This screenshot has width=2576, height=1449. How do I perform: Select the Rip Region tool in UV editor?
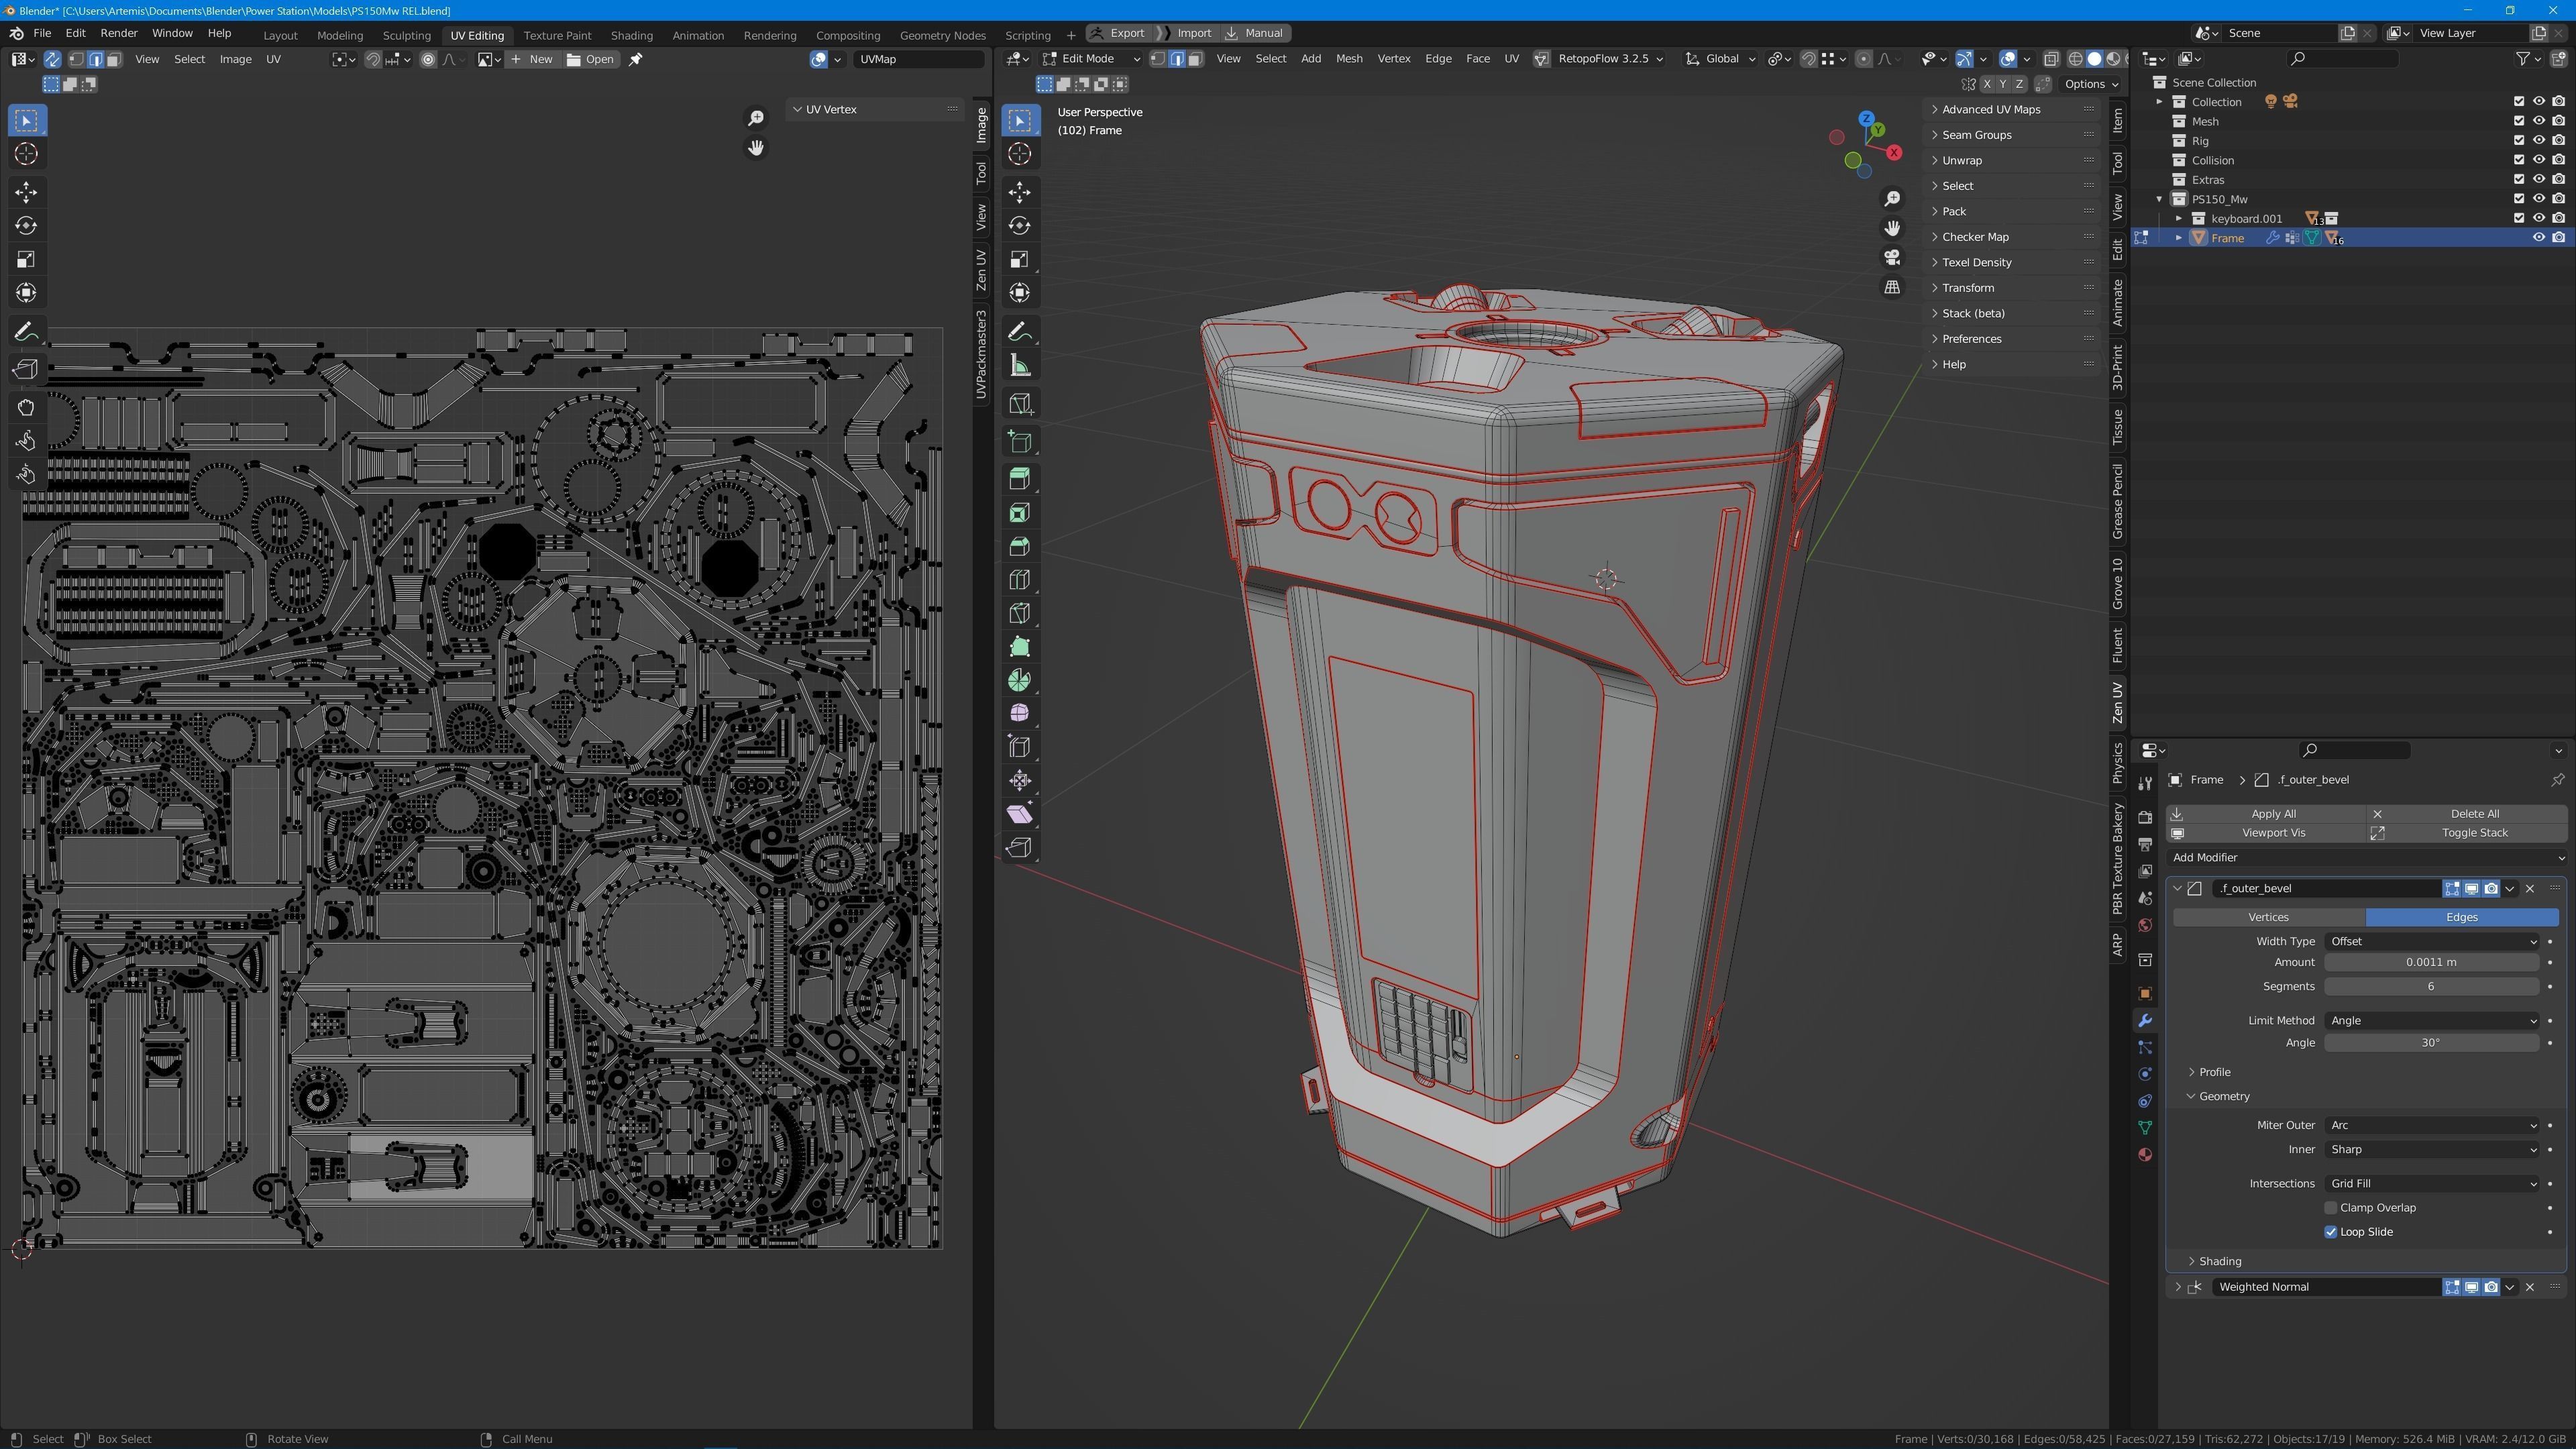click(26, 369)
